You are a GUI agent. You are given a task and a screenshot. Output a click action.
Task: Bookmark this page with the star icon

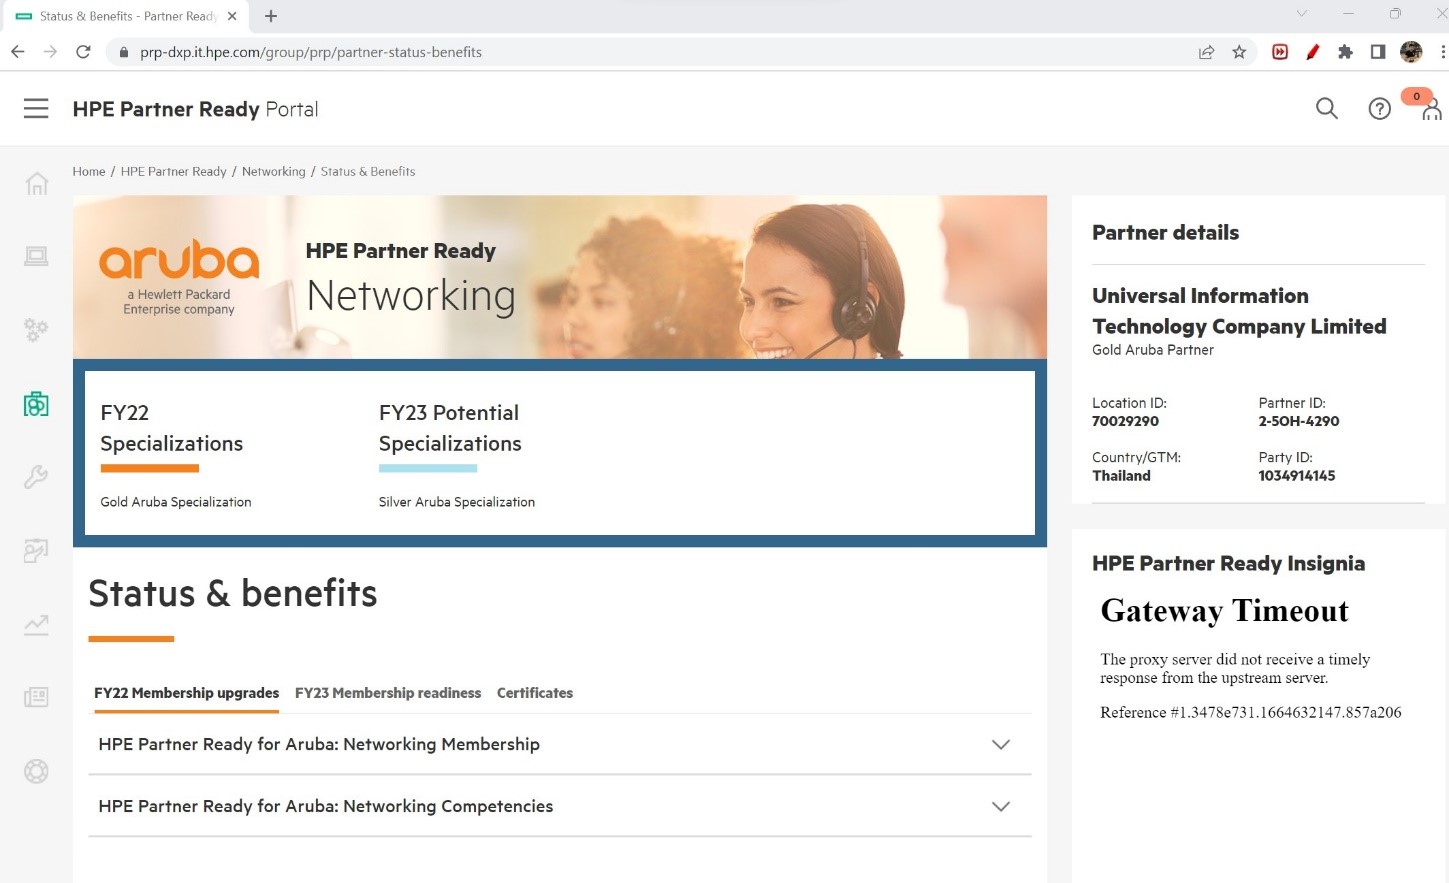pos(1239,52)
